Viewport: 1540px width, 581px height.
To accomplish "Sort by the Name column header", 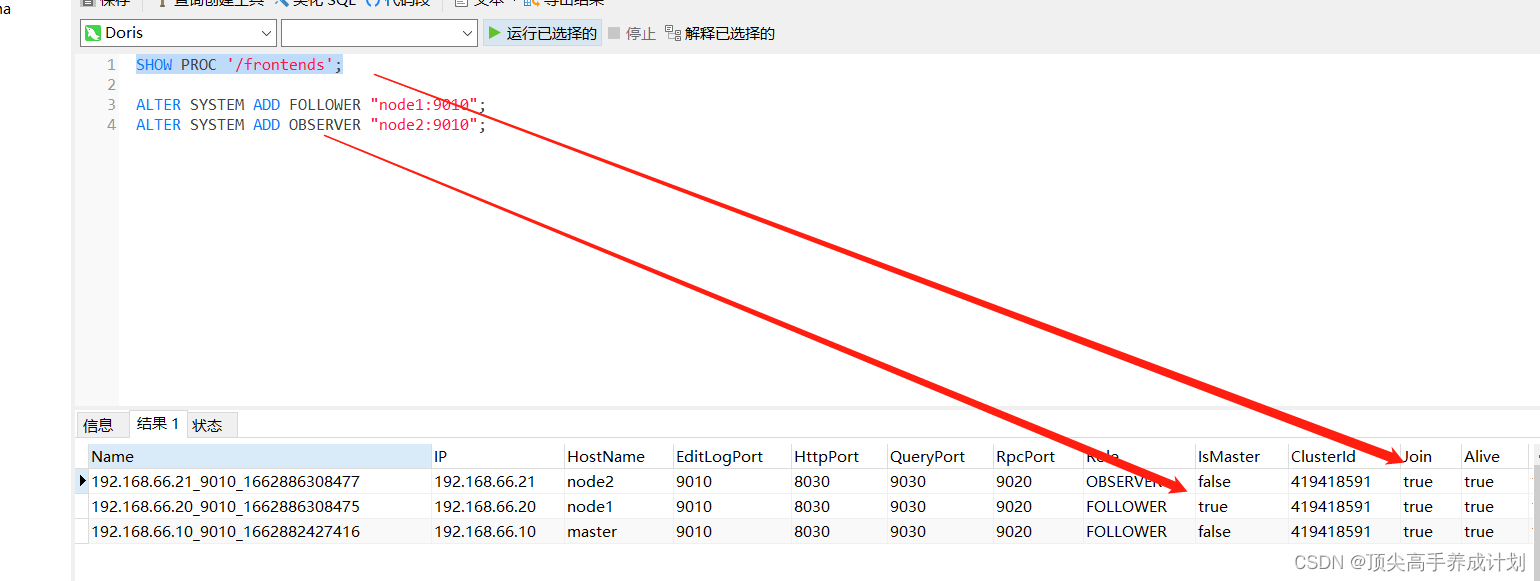I will pos(260,456).
